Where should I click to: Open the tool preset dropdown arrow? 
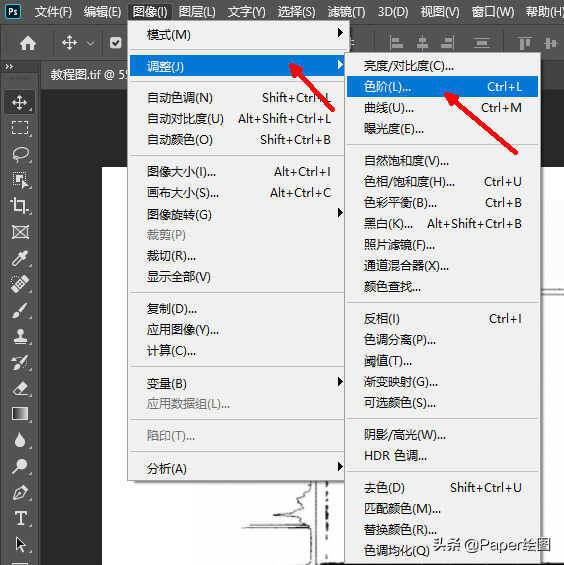tap(90, 43)
